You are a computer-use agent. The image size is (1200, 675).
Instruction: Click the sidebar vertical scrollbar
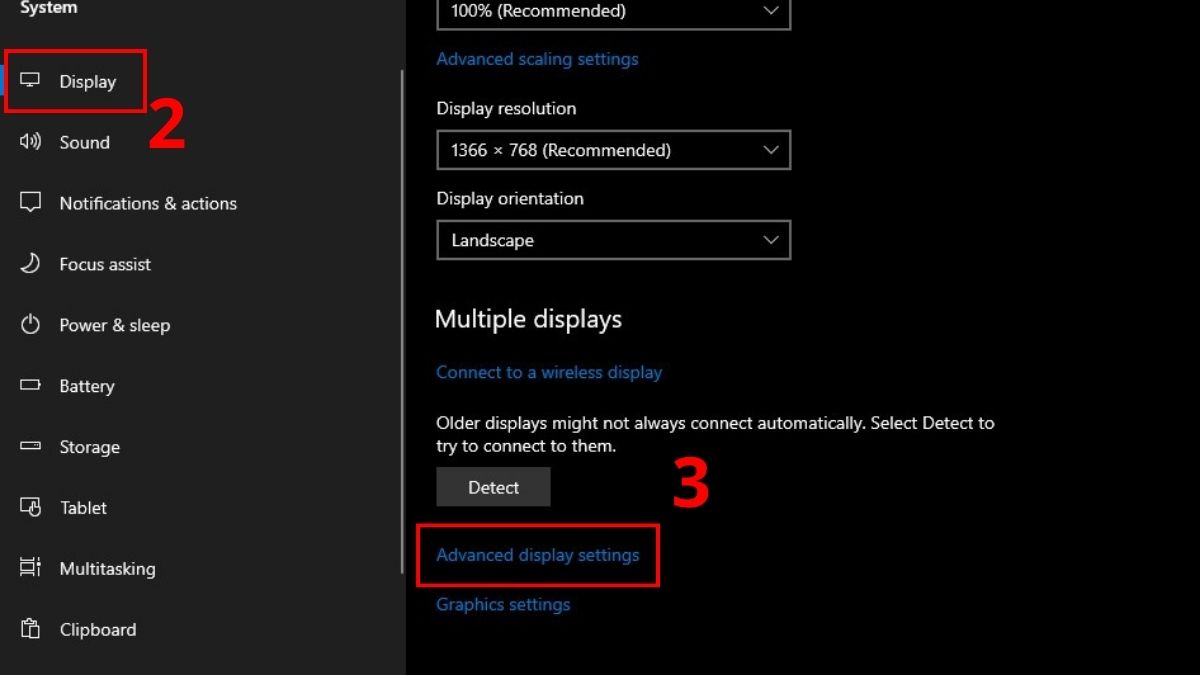(x=402, y=320)
